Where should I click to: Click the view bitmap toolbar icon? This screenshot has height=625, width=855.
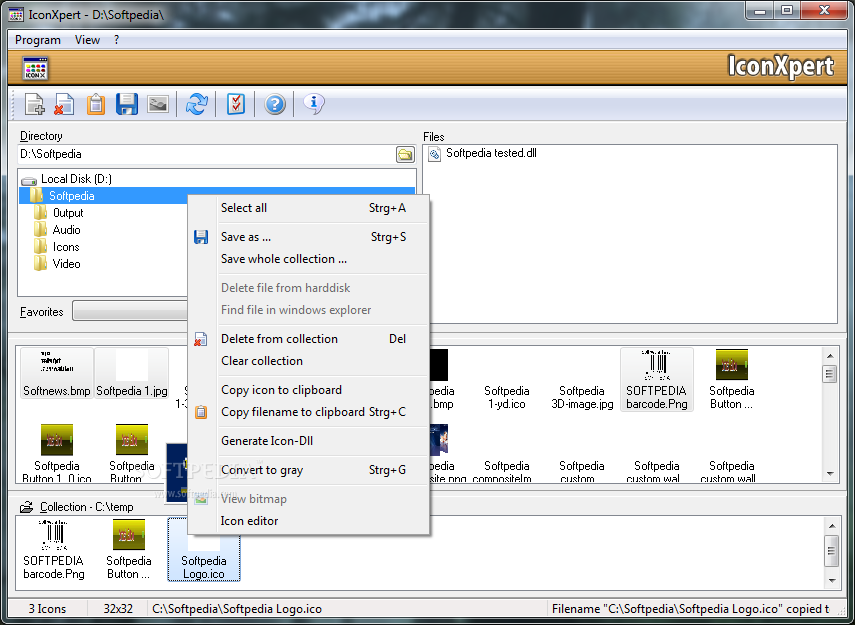pos(158,104)
